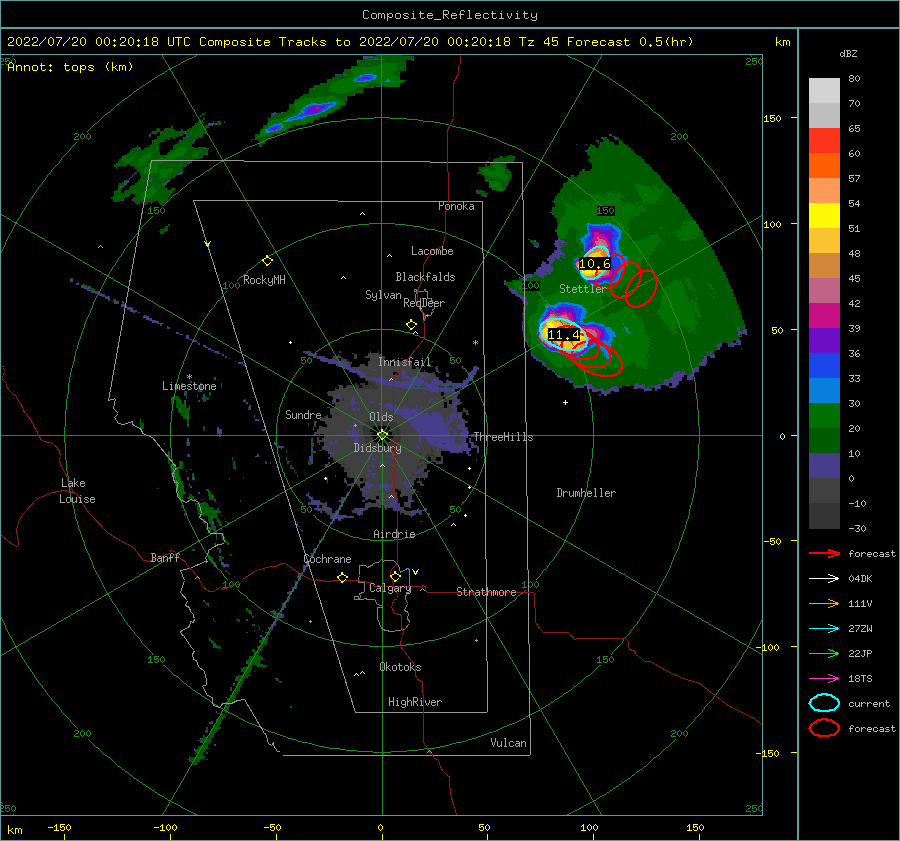Click the Cochrane town label
This screenshot has width=900, height=841.
327,559
